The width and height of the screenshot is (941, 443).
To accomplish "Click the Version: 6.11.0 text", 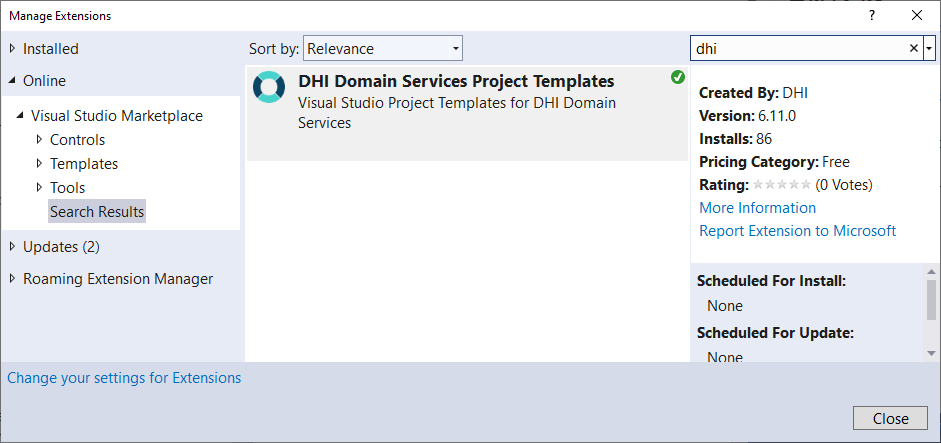I will 747,116.
